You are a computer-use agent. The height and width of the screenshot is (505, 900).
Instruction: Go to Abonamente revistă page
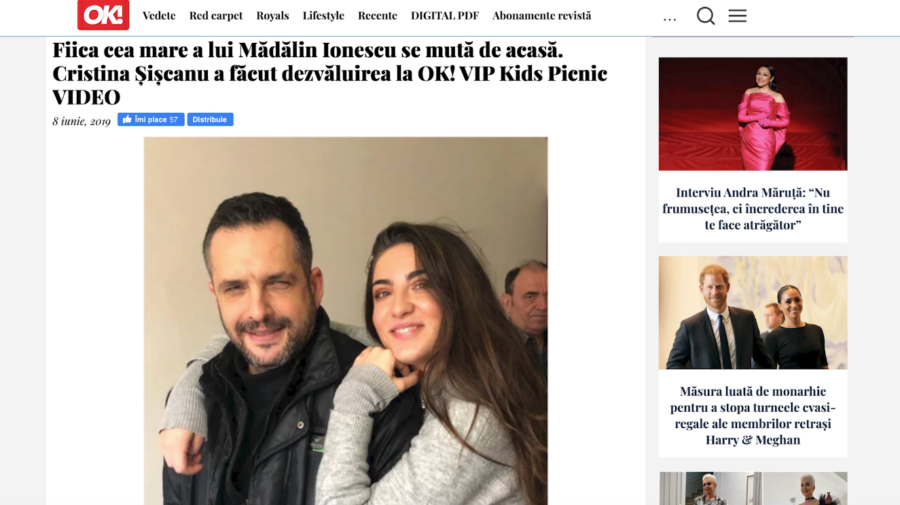[x=541, y=15]
